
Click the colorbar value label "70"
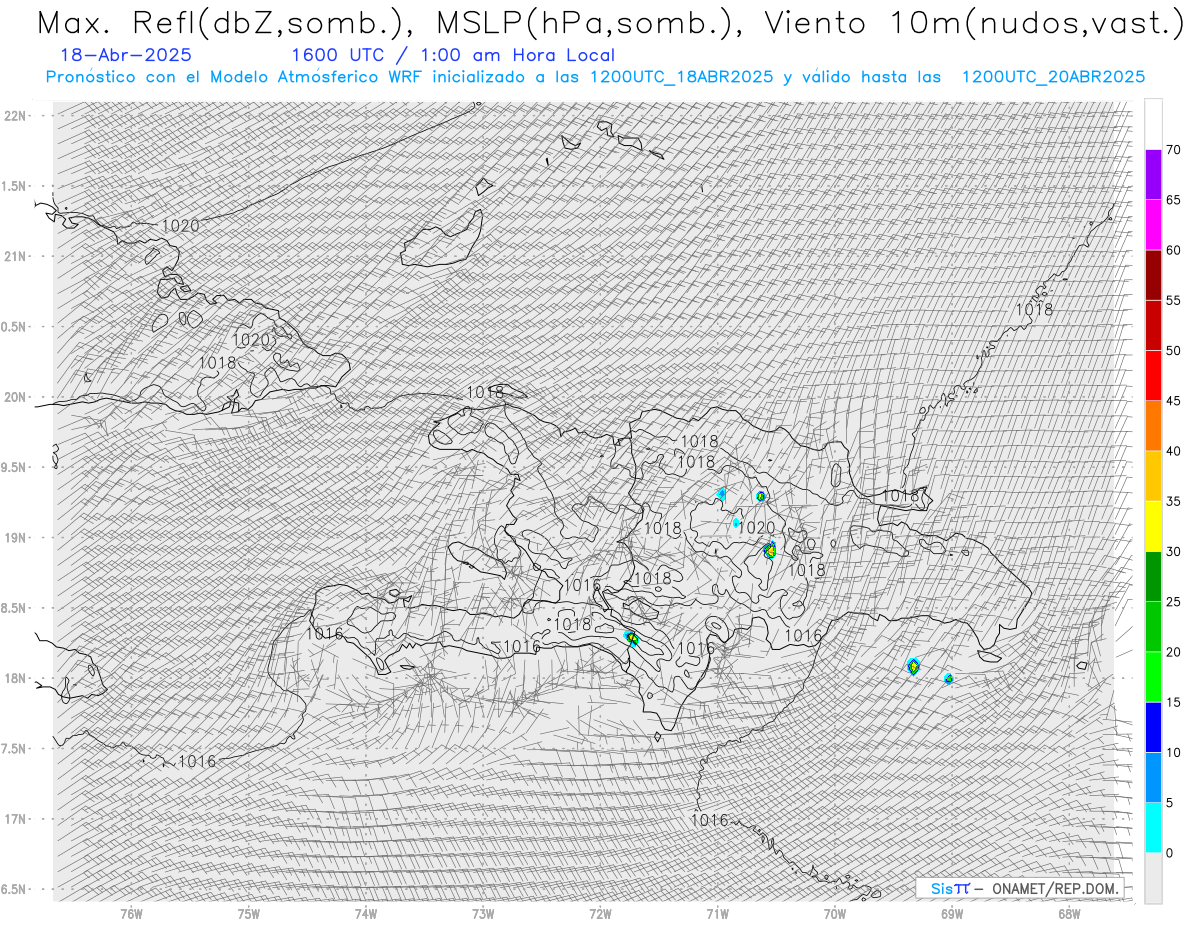[x=1173, y=150]
